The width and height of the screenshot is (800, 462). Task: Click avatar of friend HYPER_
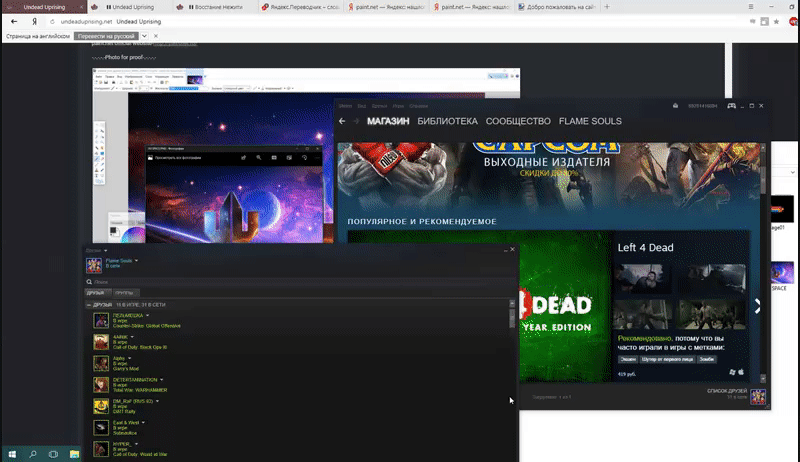[x=101, y=449]
